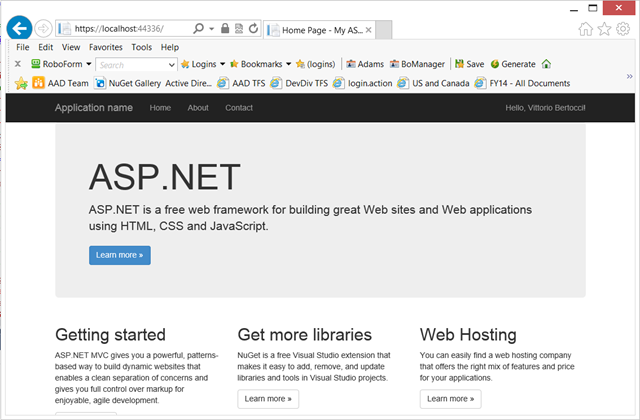The width and height of the screenshot is (640, 420).
Task: Click Hello, Vittorio Bertocci! text
Action: [545, 108]
